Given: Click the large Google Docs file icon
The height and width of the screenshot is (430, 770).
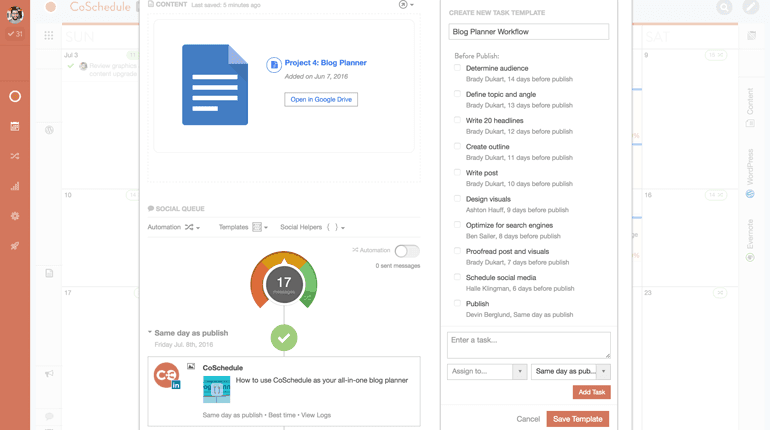Looking at the screenshot, I should [x=215, y=85].
